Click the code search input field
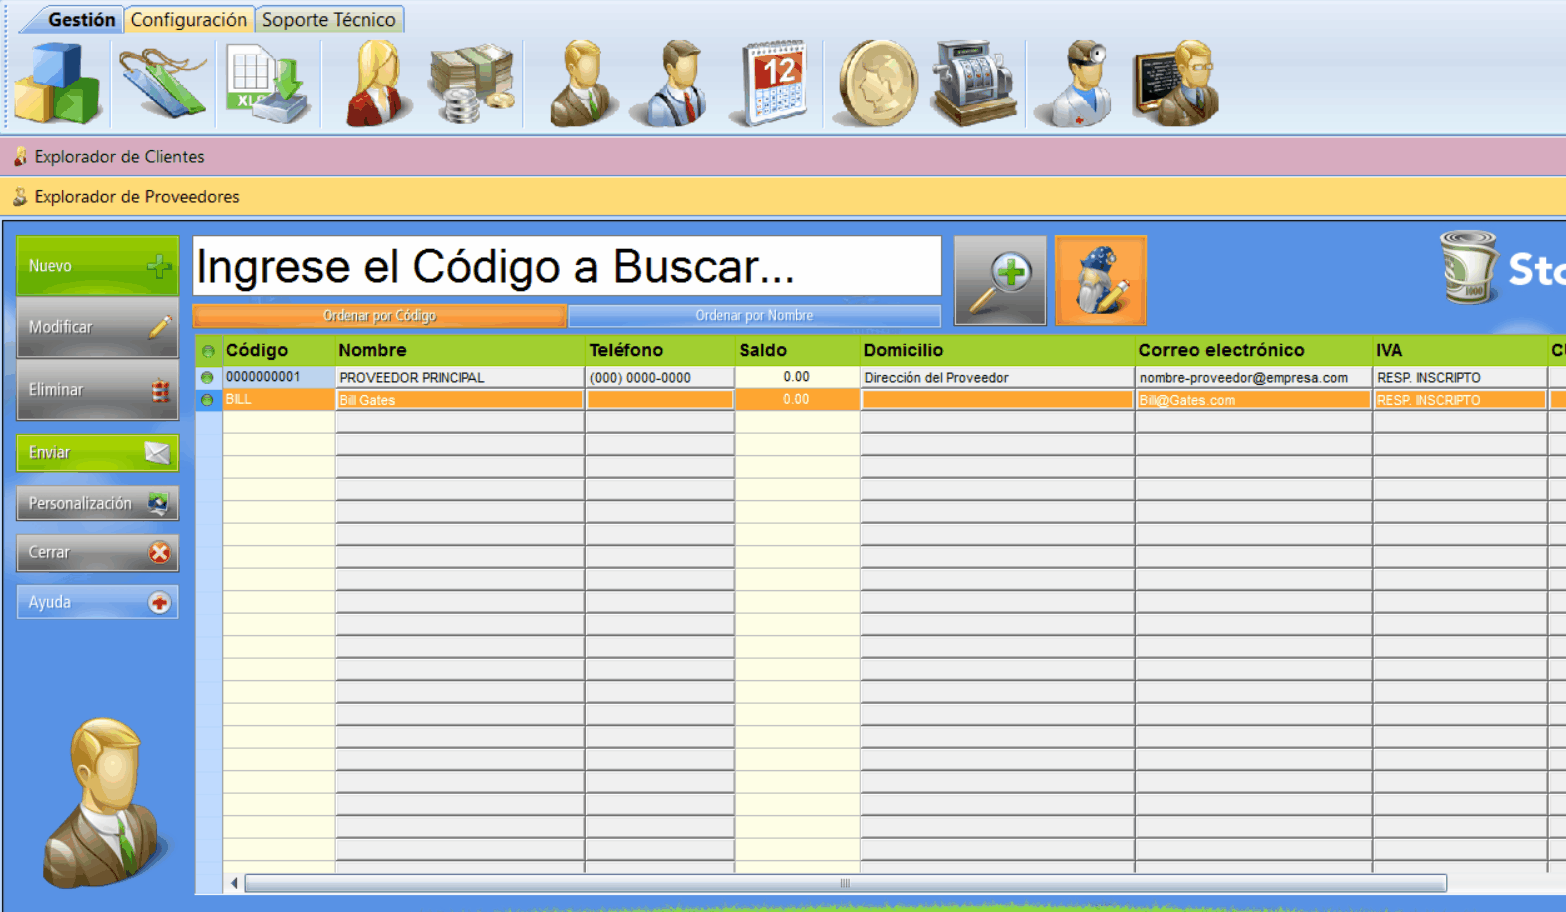This screenshot has width=1566, height=912. coord(567,266)
